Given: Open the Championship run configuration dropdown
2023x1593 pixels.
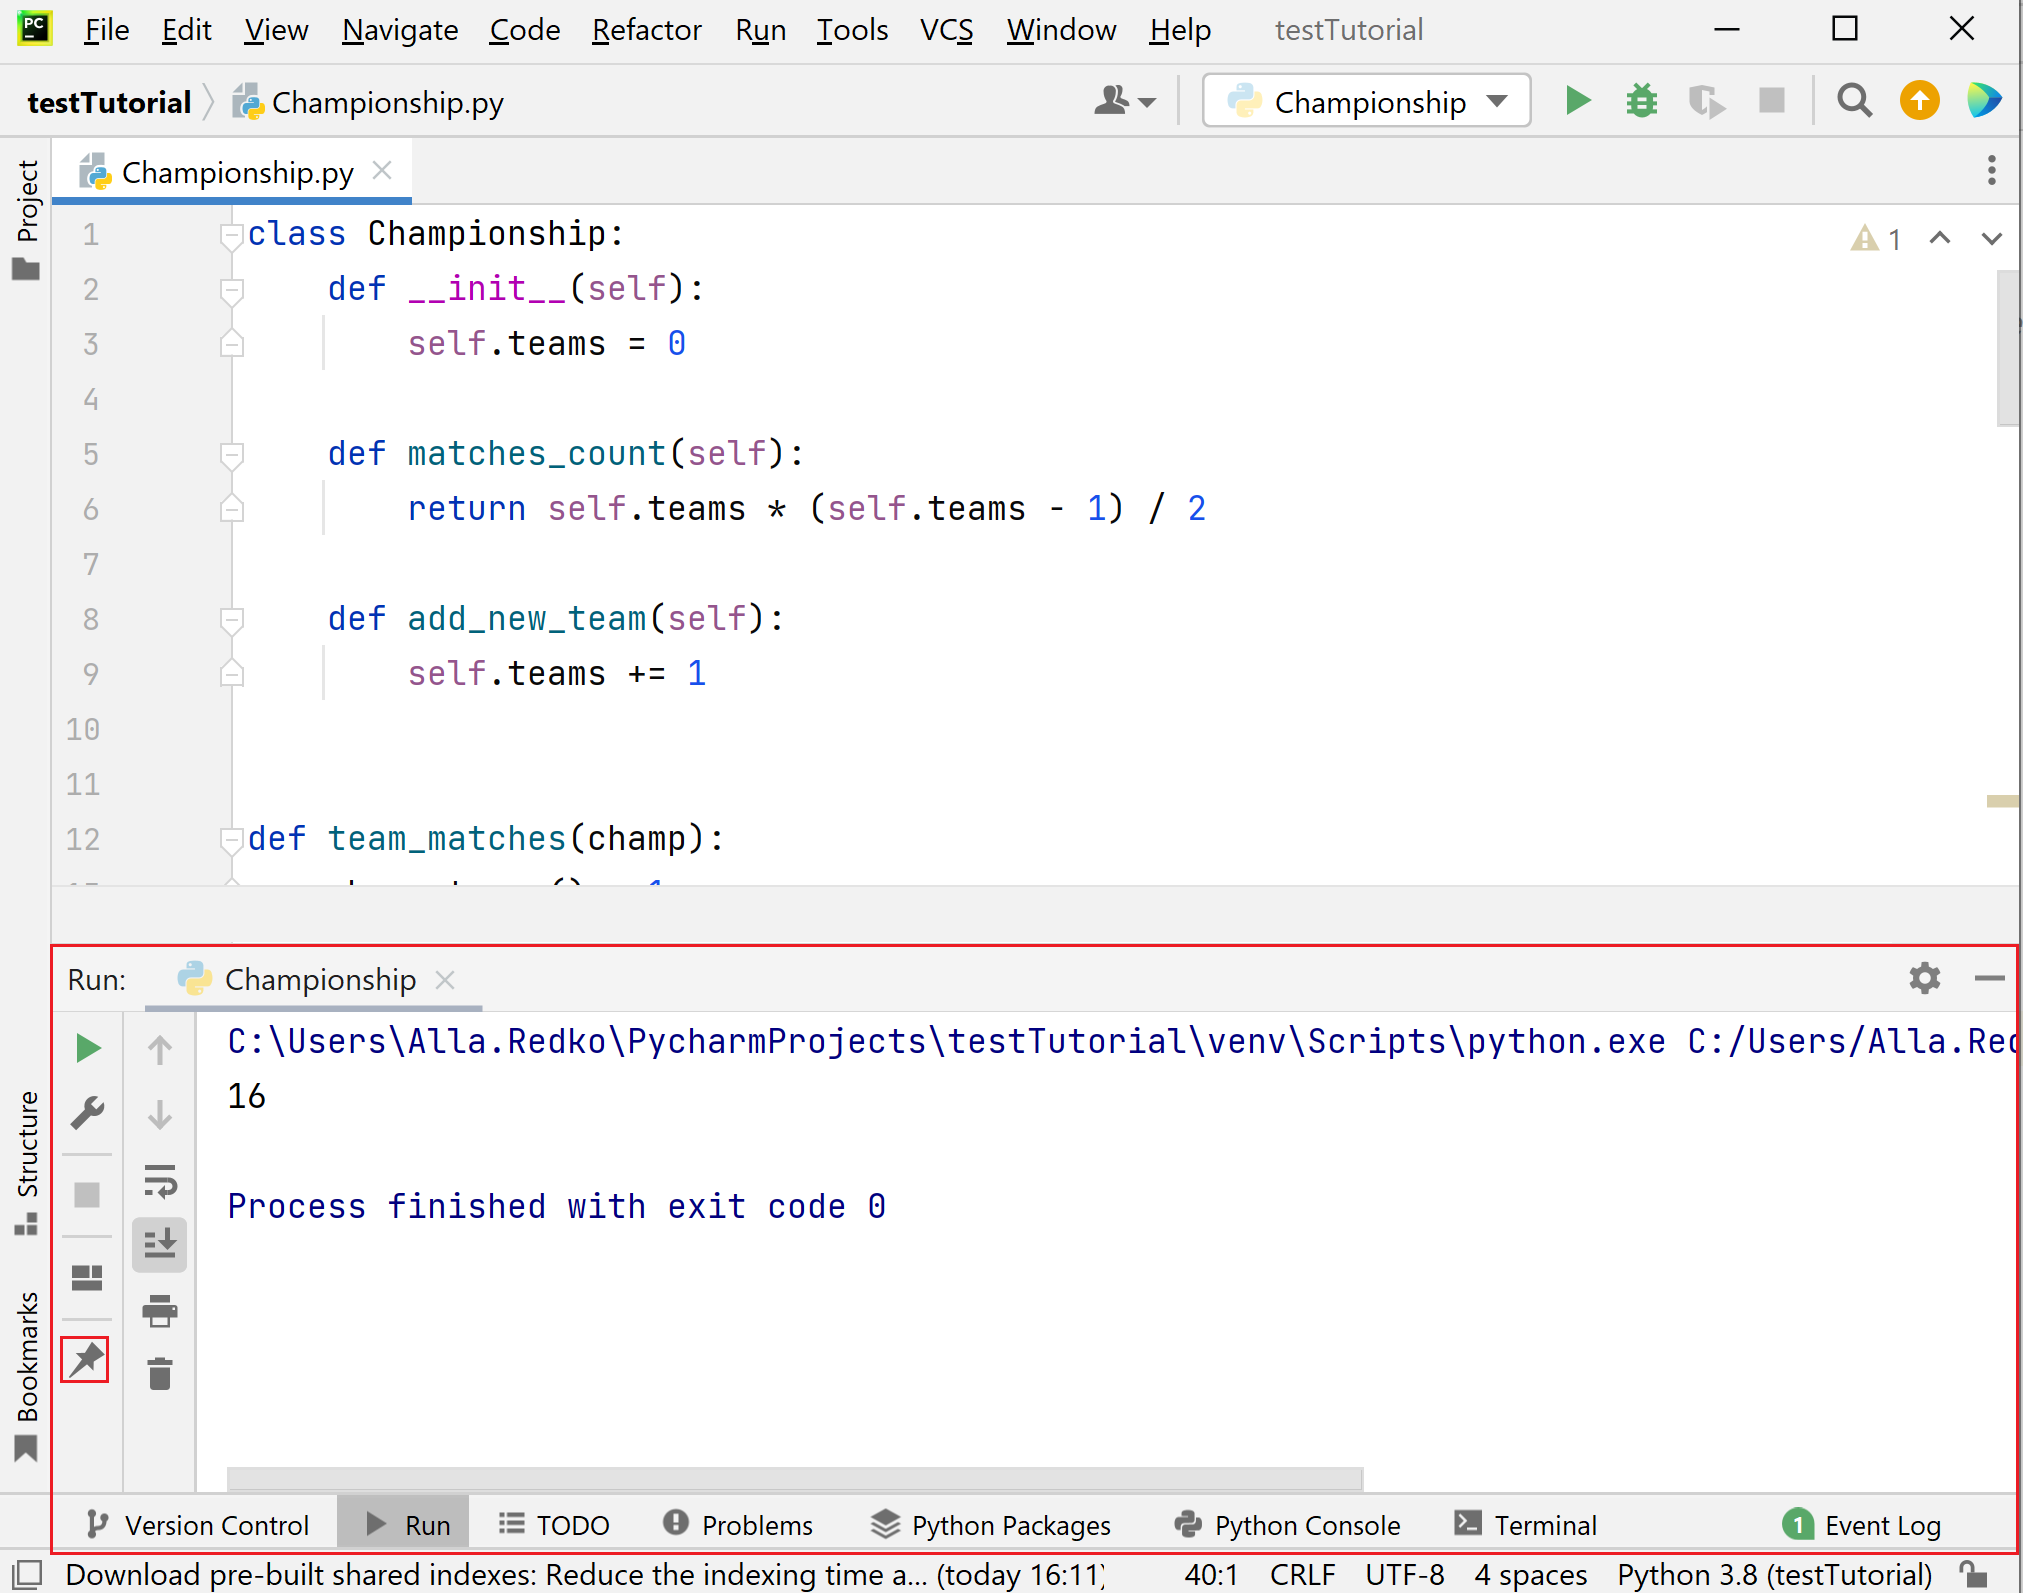Looking at the screenshot, I should [x=1366, y=101].
